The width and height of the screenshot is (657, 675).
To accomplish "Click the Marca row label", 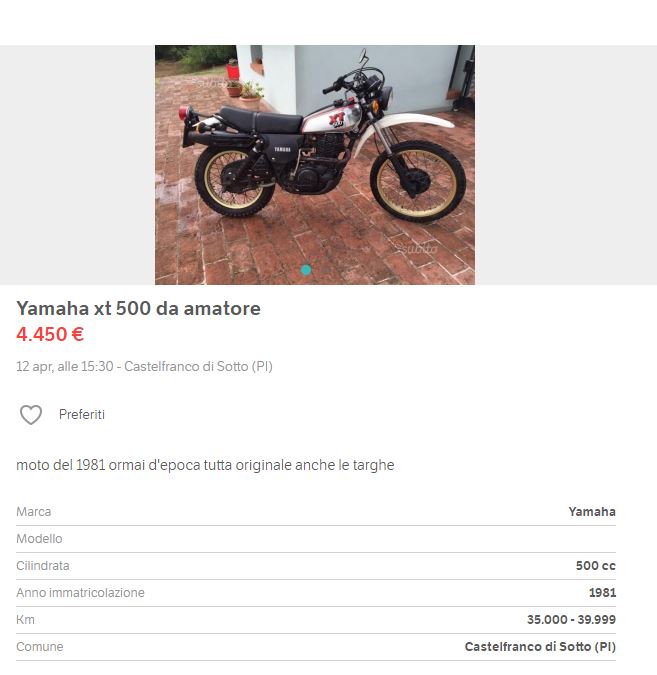I will [x=34, y=512].
